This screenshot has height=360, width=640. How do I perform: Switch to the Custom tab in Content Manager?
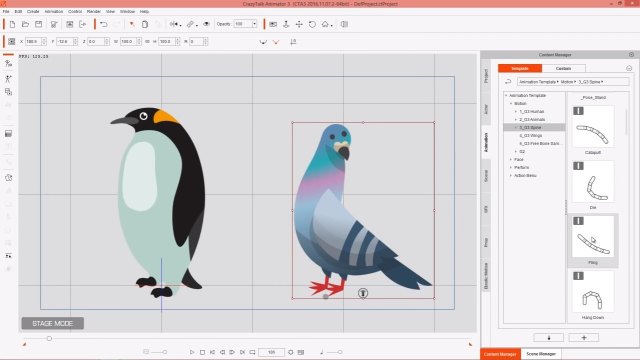click(x=563, y=68)
